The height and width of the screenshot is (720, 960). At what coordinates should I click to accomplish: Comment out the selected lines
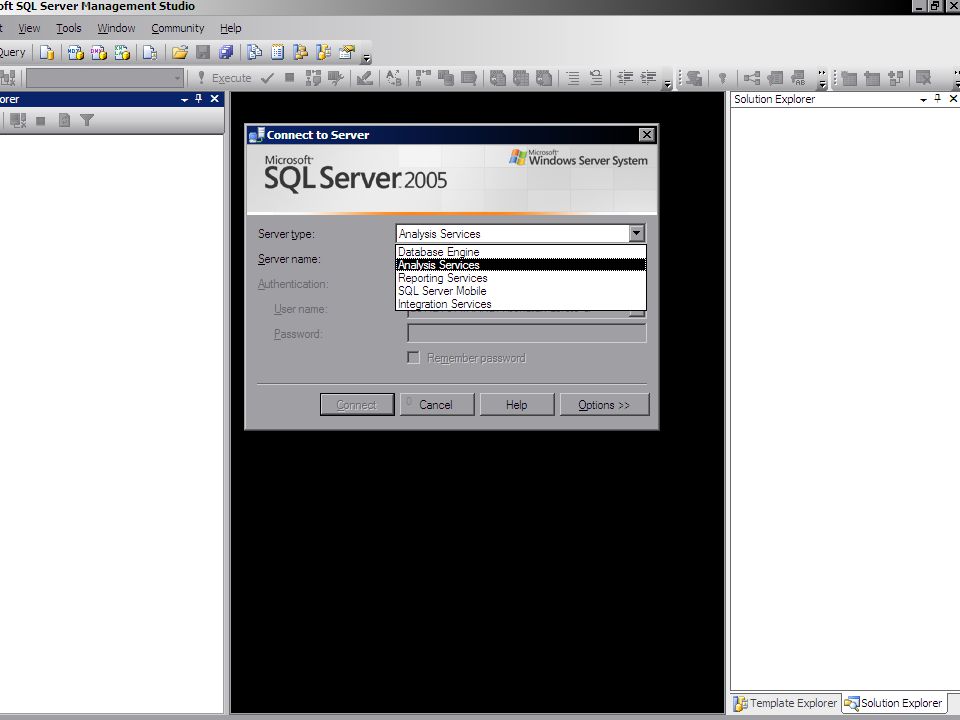573,78
